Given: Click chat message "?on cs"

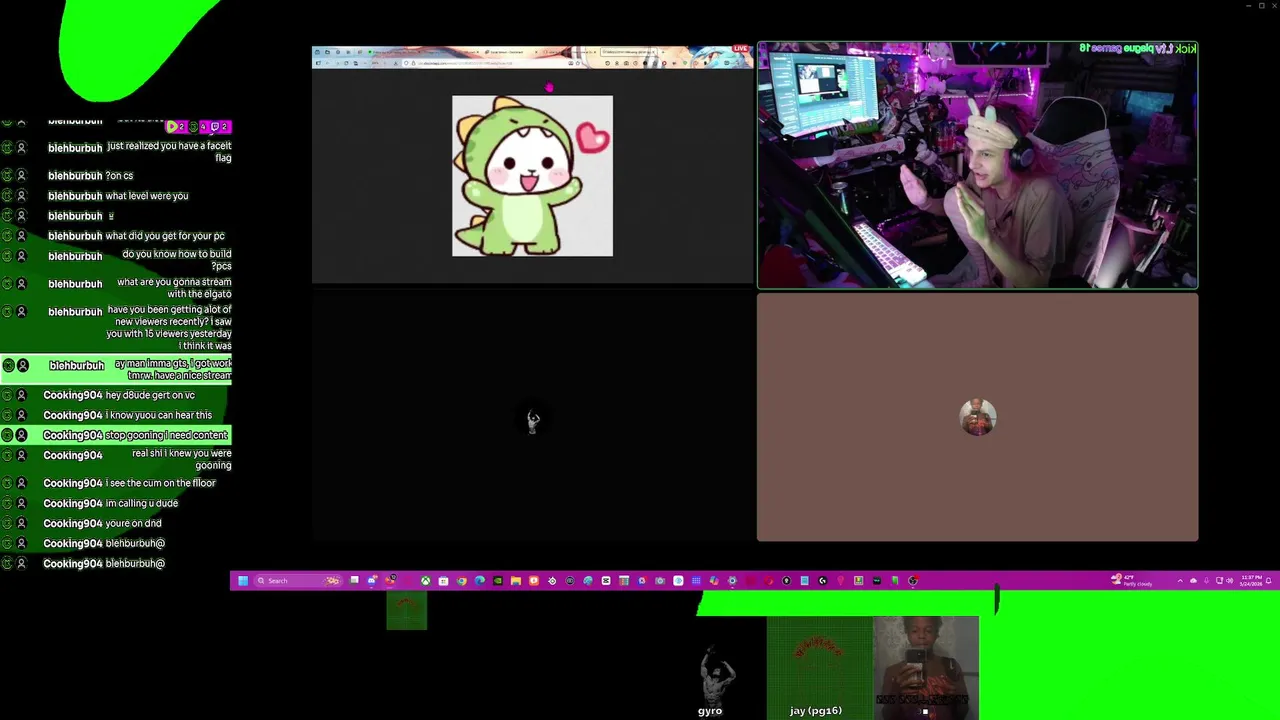Looking at the screenshot, I should tap(119, 176).
